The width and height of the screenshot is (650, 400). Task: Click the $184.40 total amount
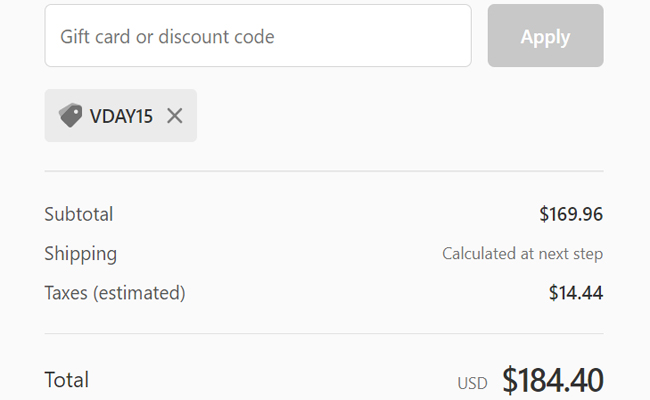[x=553, y=380]
